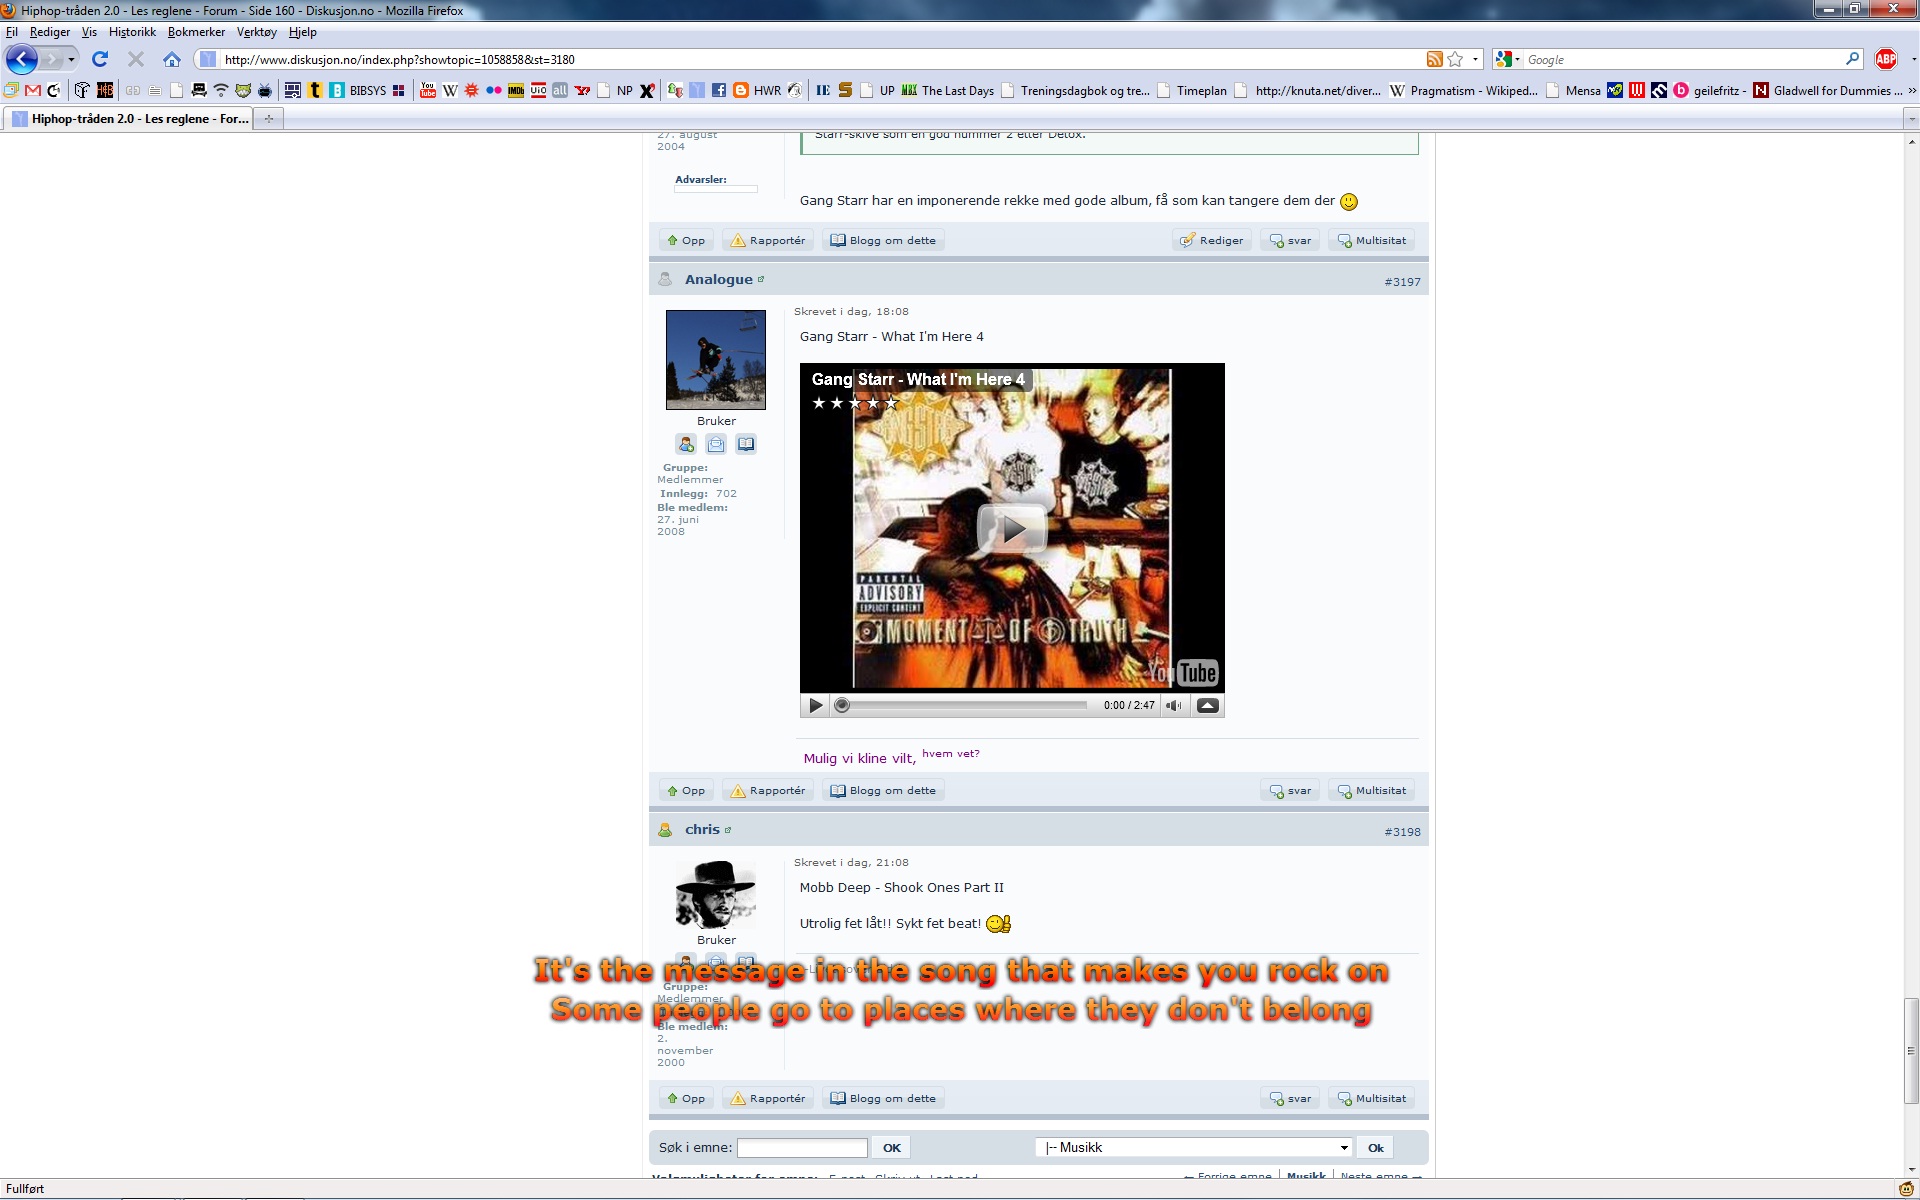Reload the page with the refresh icon

click(x=100, y=59)
